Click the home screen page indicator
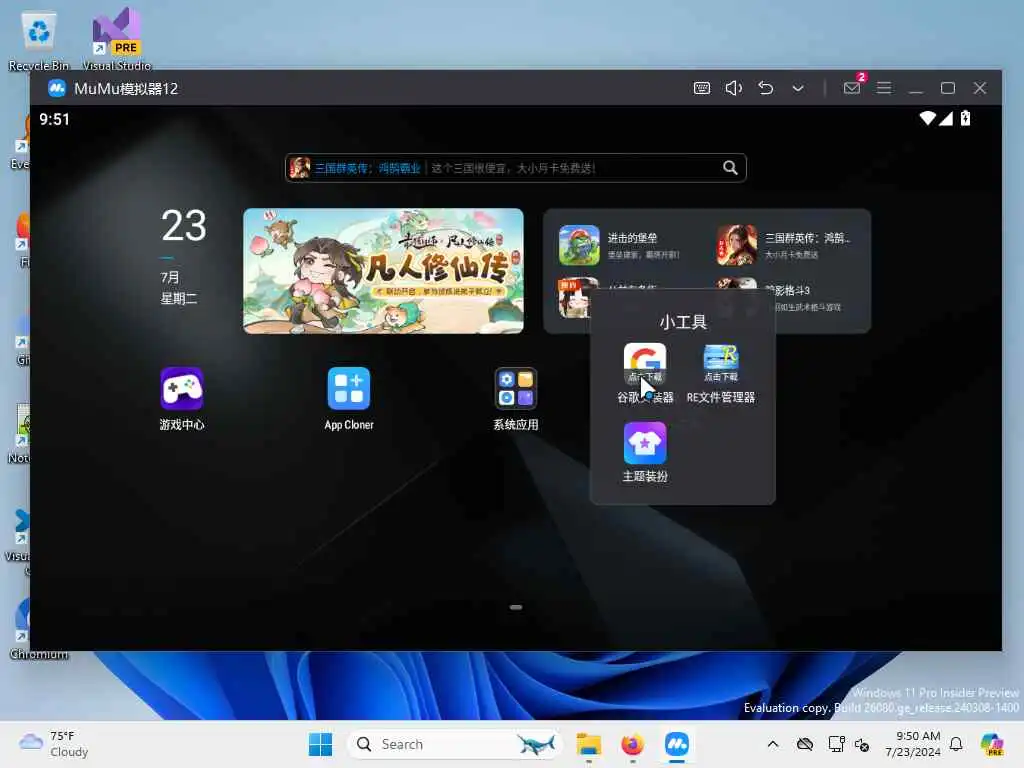Viewport: 1024px width, 768px height. pyautogui.click(x=516, y=607)
